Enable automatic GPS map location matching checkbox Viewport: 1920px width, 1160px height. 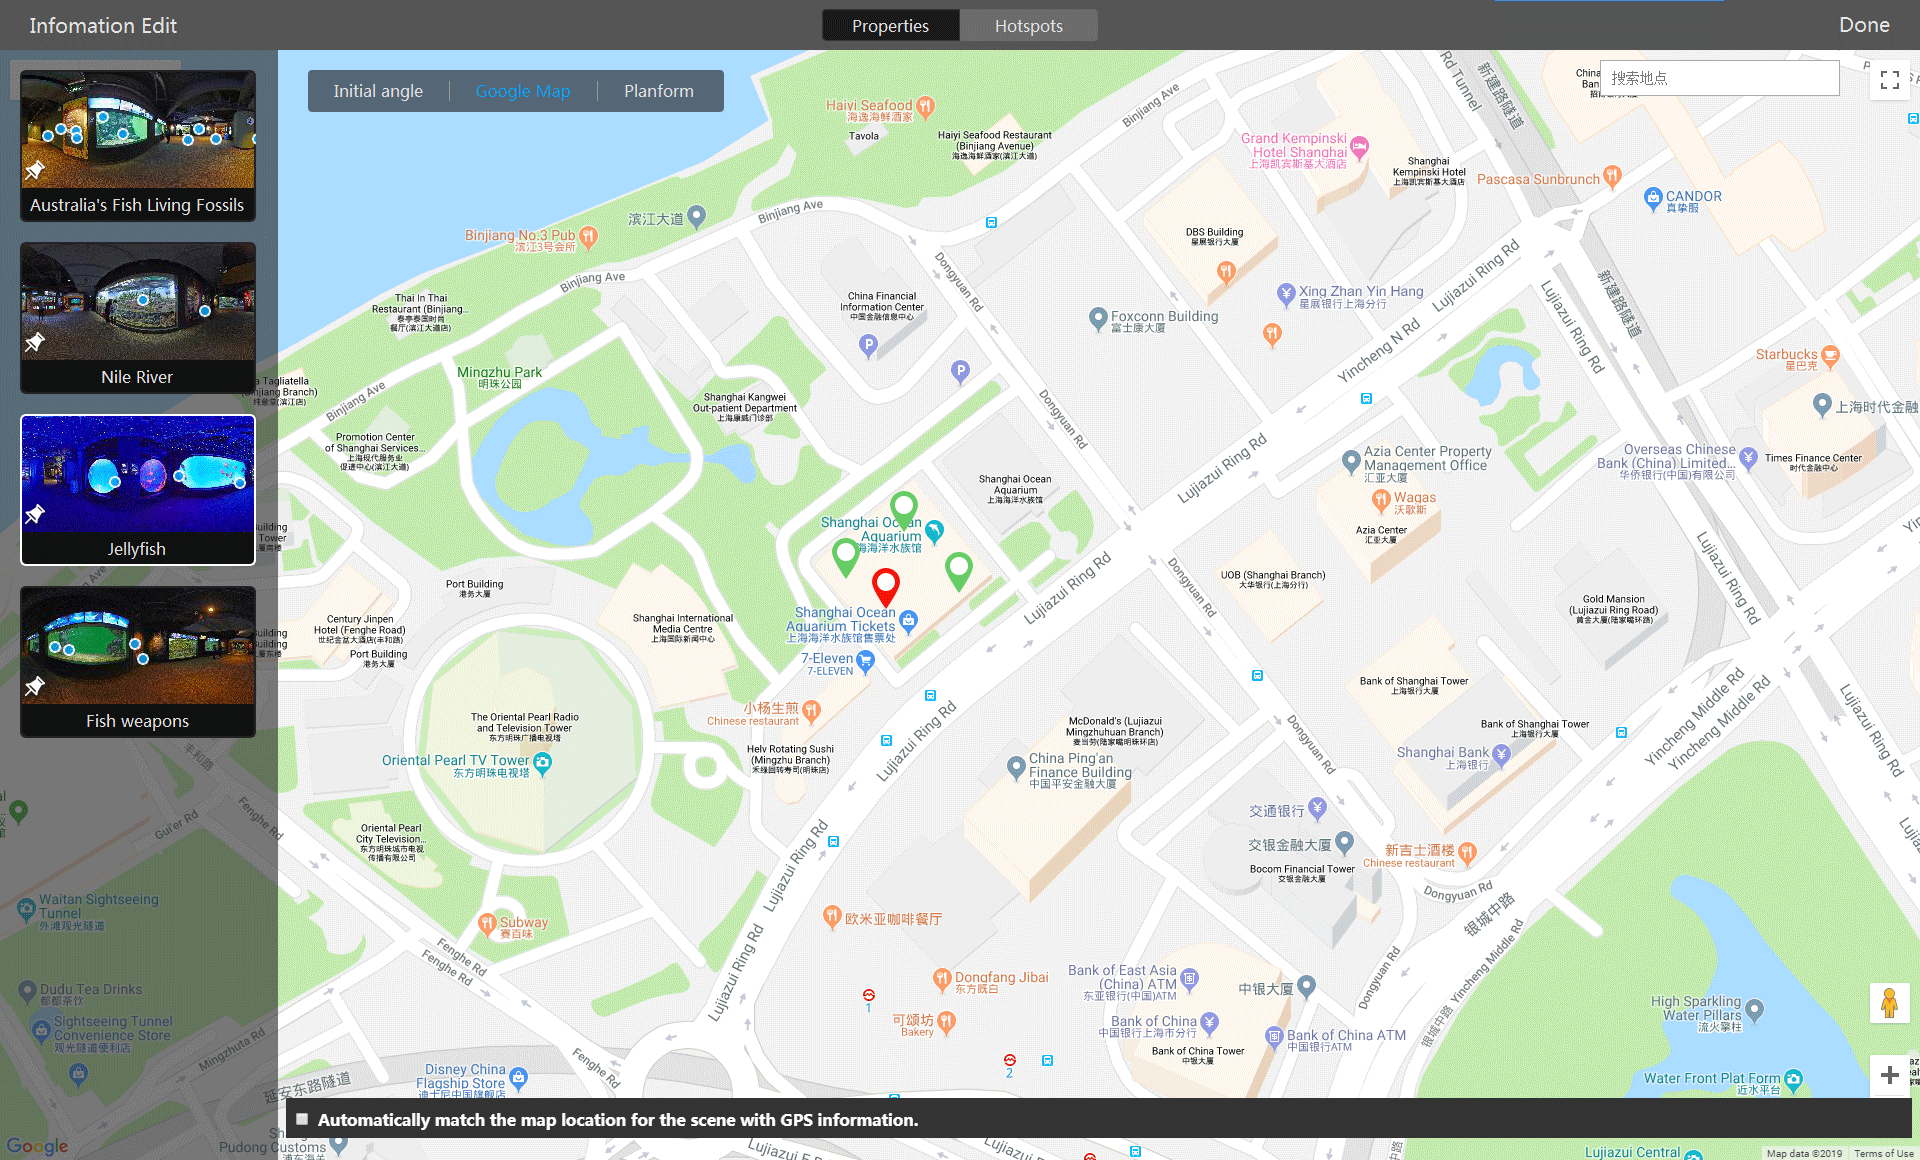(x=302, y=1119)
